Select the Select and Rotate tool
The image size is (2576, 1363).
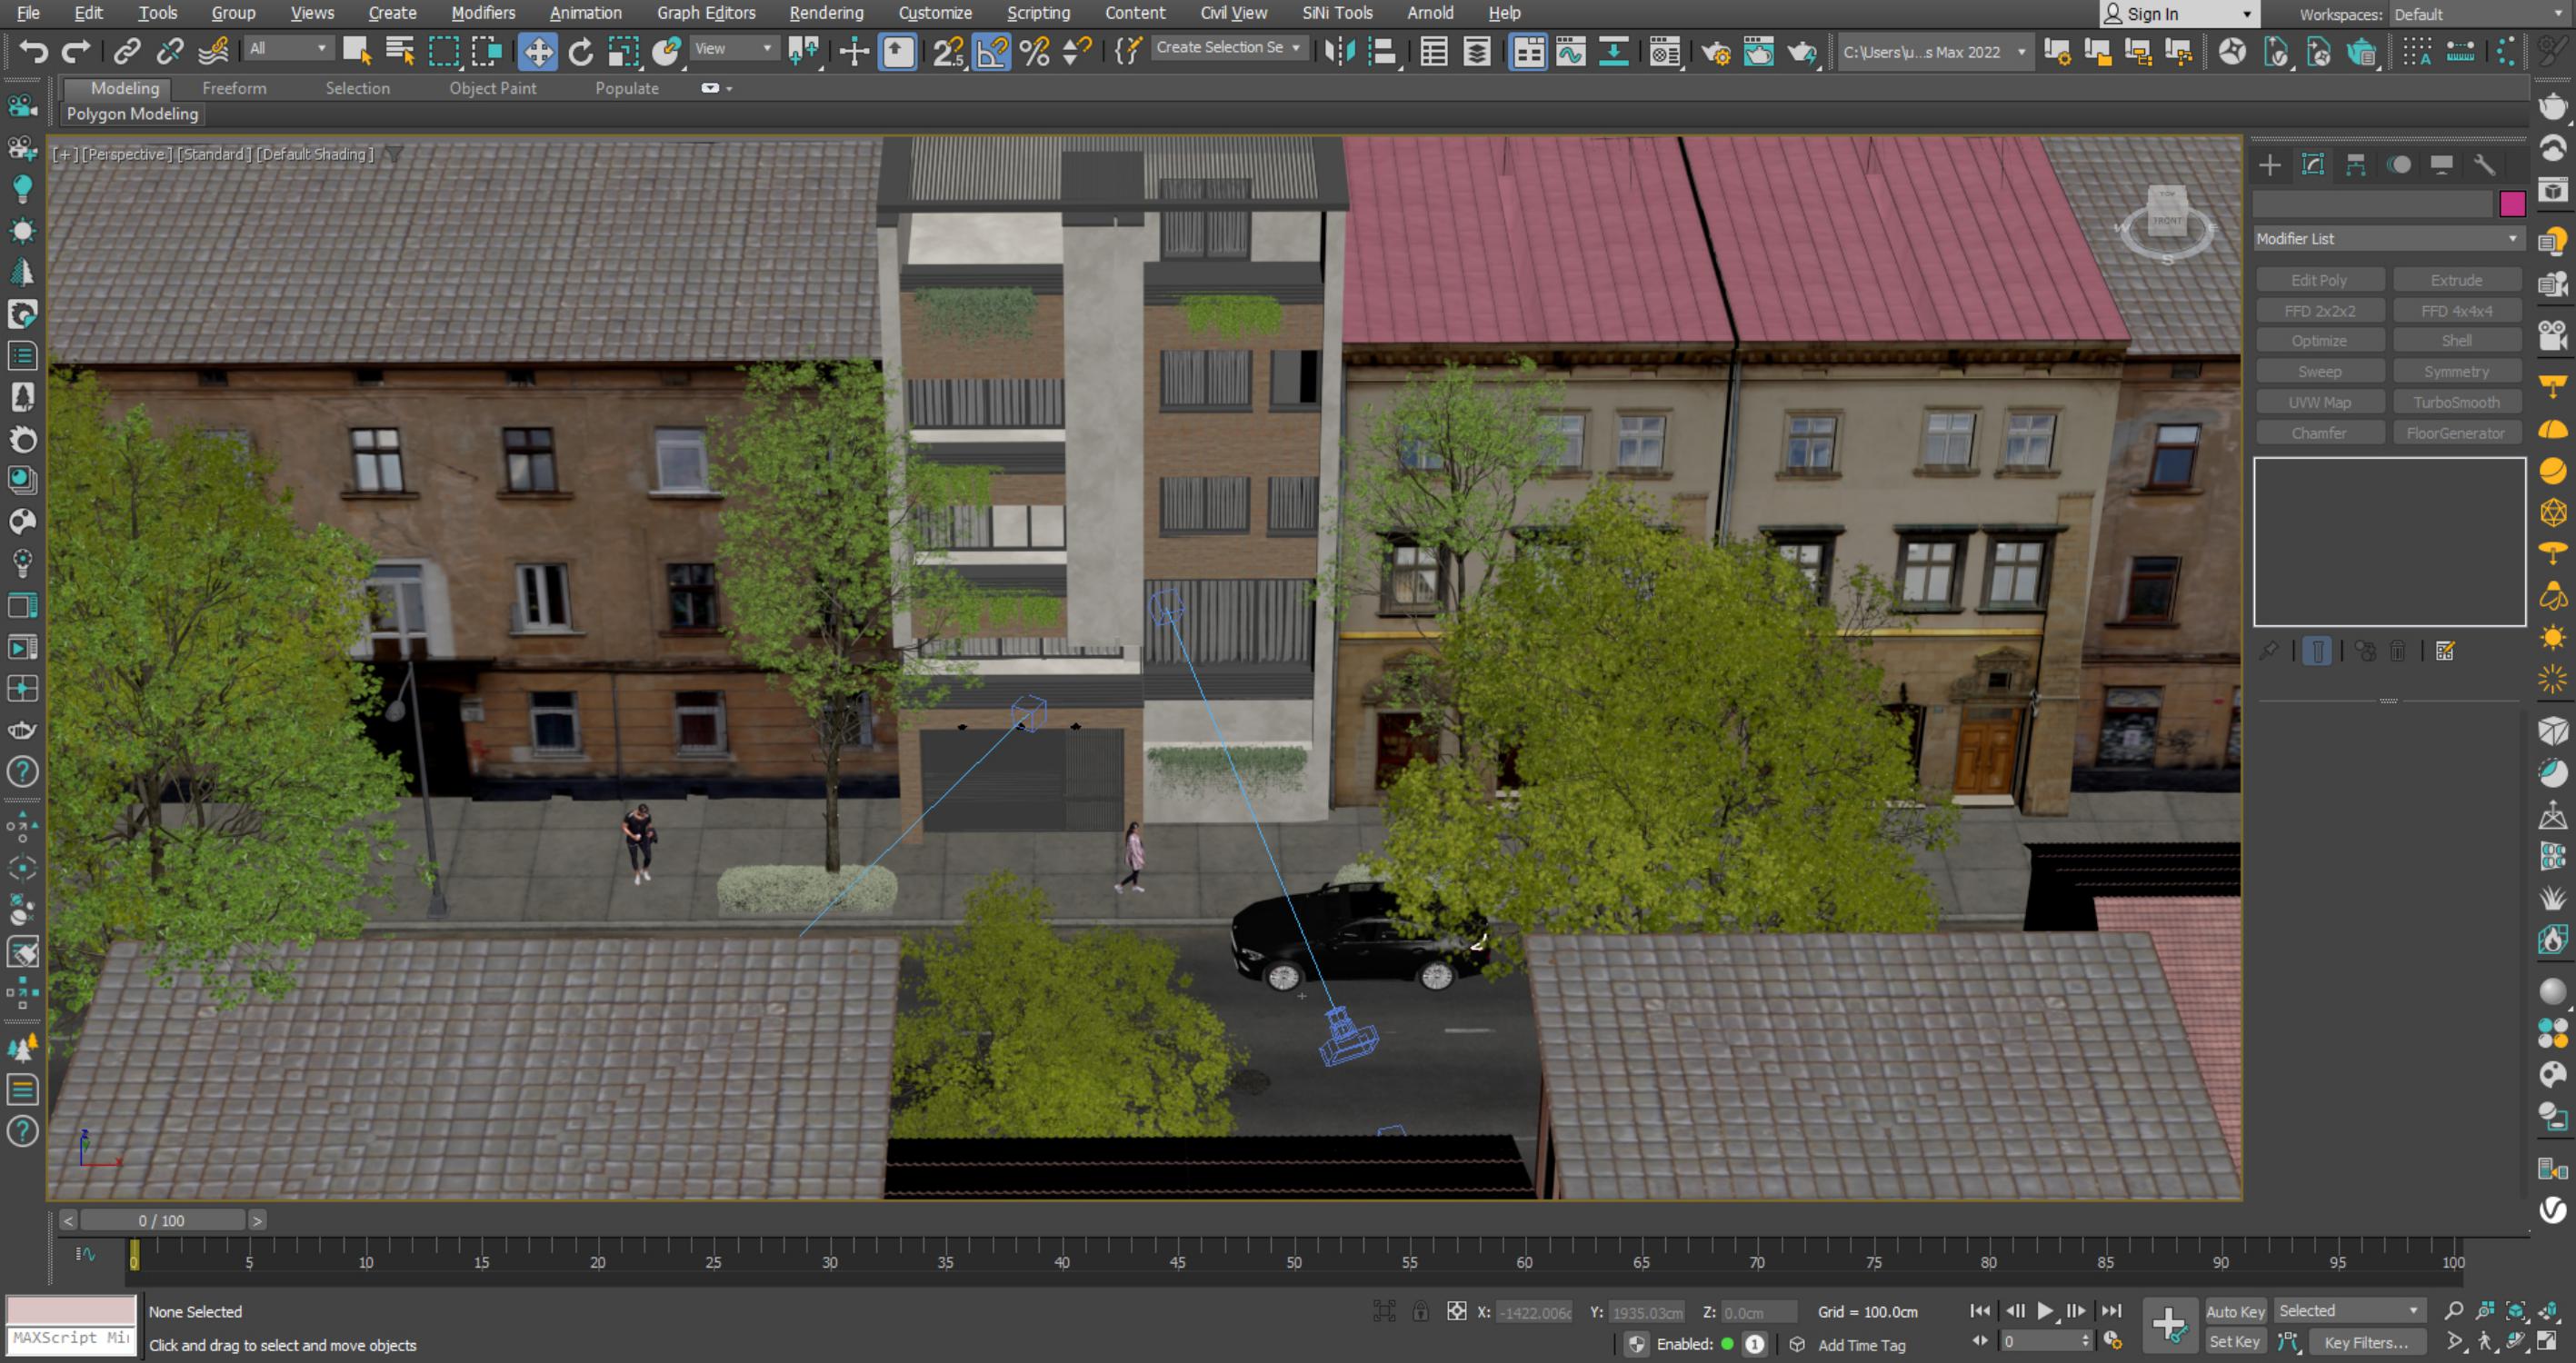point(580,51)
